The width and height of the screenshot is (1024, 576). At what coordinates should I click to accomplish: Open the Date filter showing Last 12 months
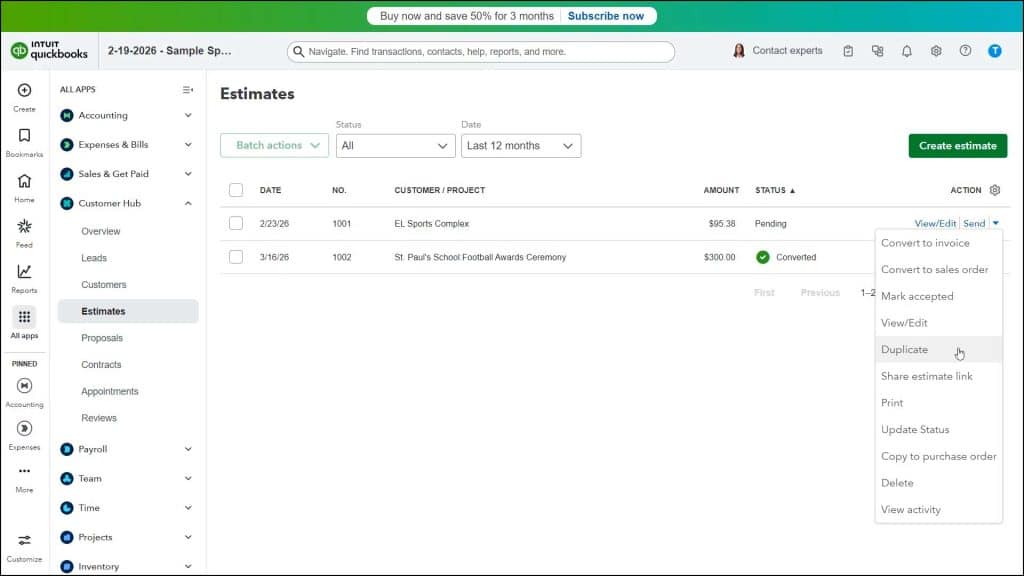point(520,145)
